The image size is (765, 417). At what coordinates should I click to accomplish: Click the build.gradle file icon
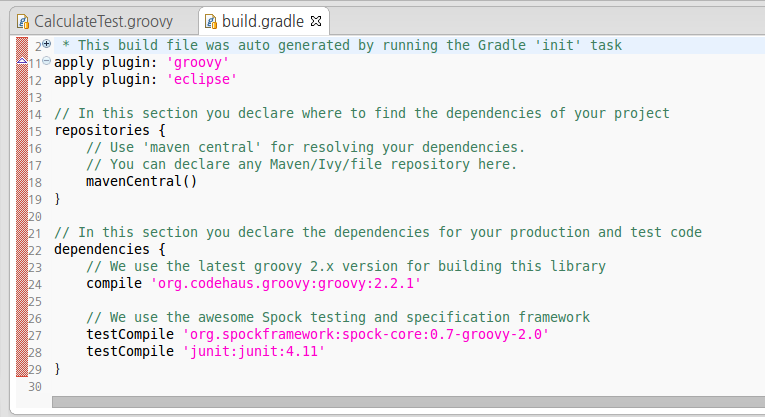211,21
